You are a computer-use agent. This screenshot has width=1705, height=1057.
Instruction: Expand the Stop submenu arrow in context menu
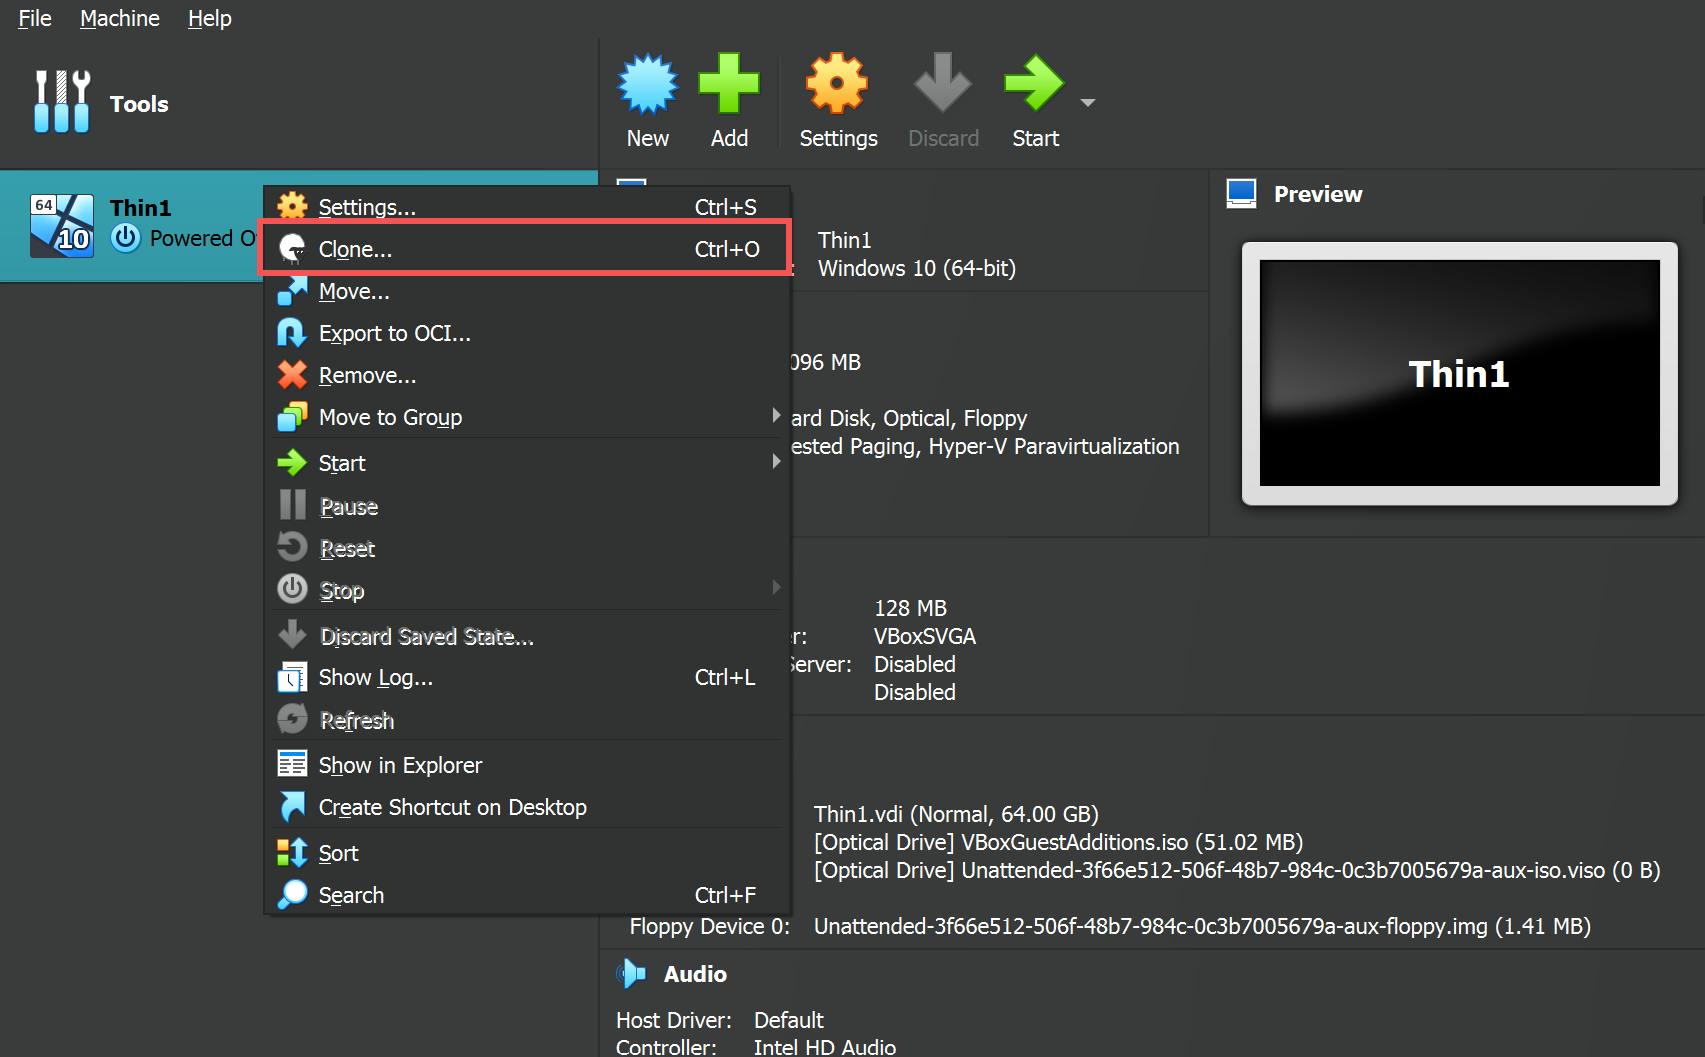776,588
